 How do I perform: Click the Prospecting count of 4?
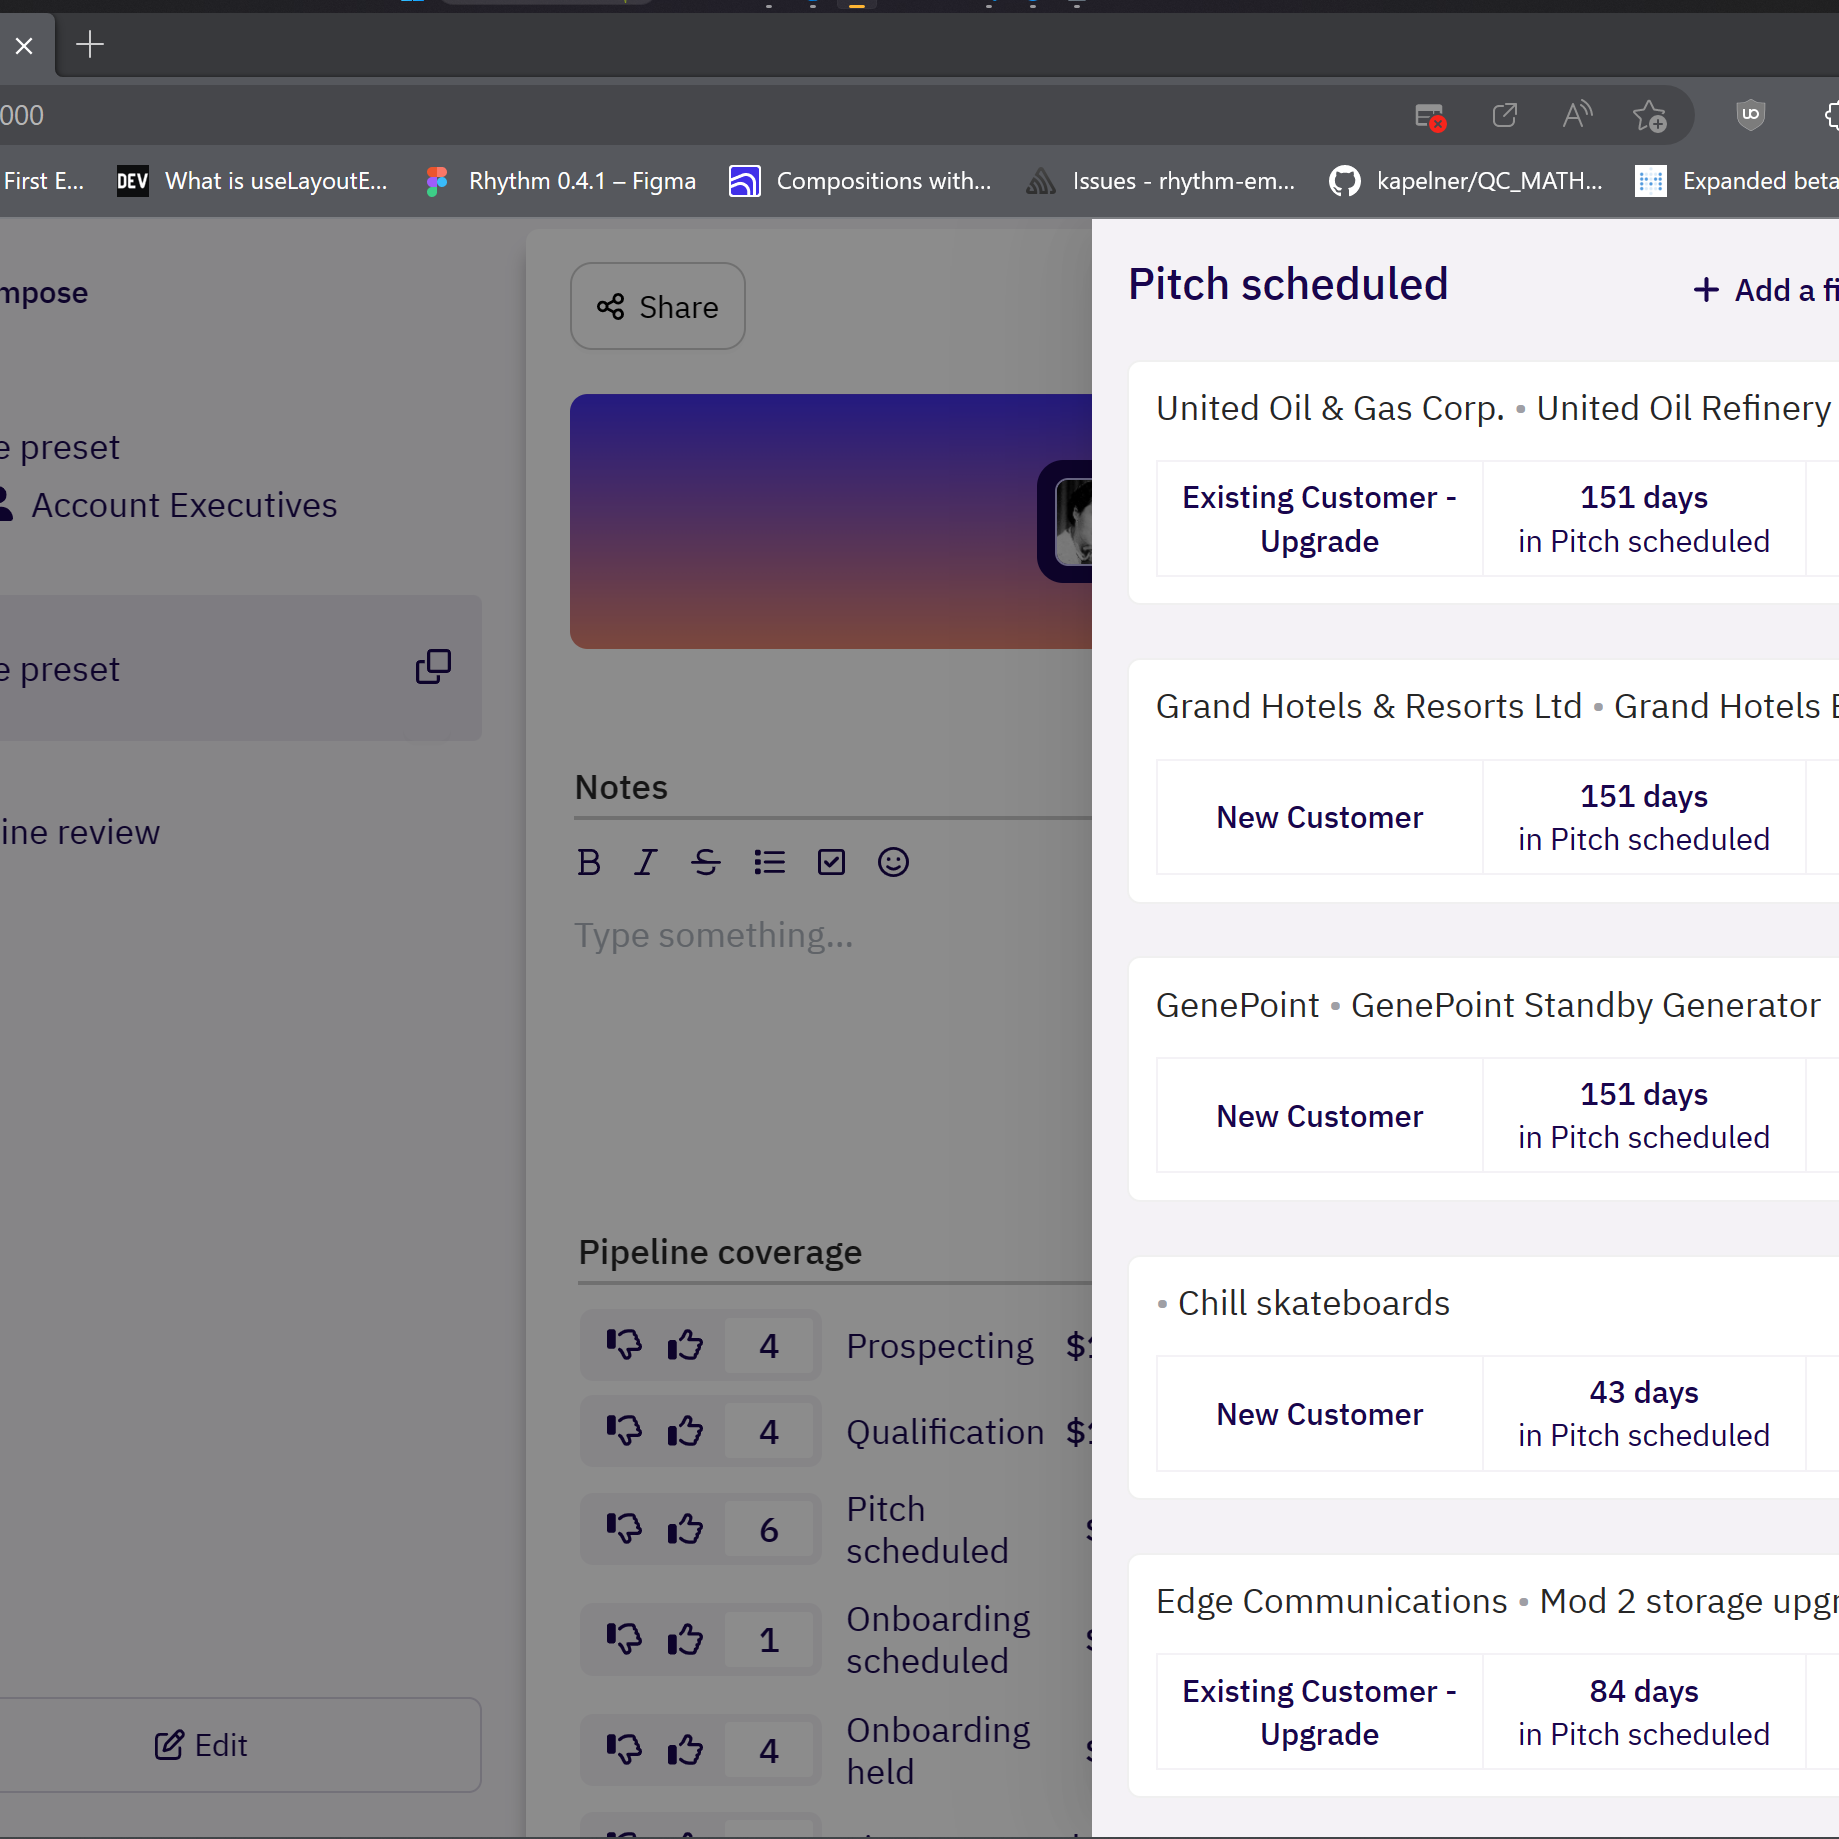pos(768,1345)
